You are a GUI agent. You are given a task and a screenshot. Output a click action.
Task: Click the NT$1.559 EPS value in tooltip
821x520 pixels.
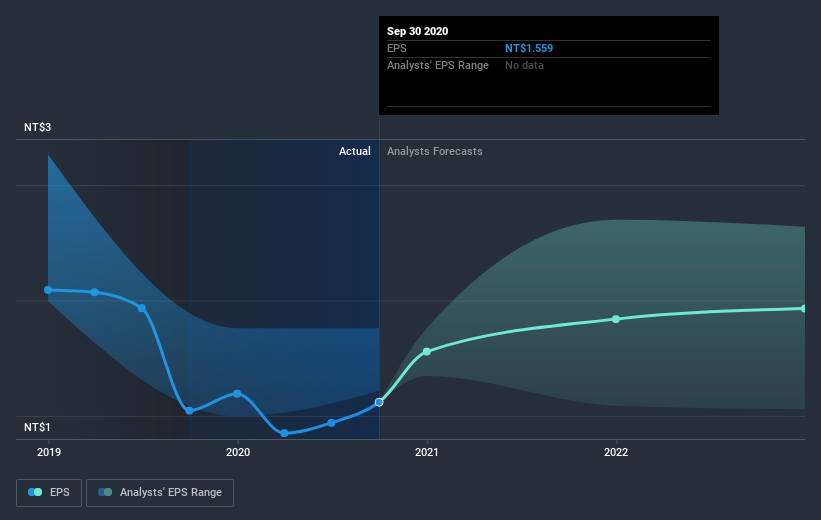click(x=529, y=48)
